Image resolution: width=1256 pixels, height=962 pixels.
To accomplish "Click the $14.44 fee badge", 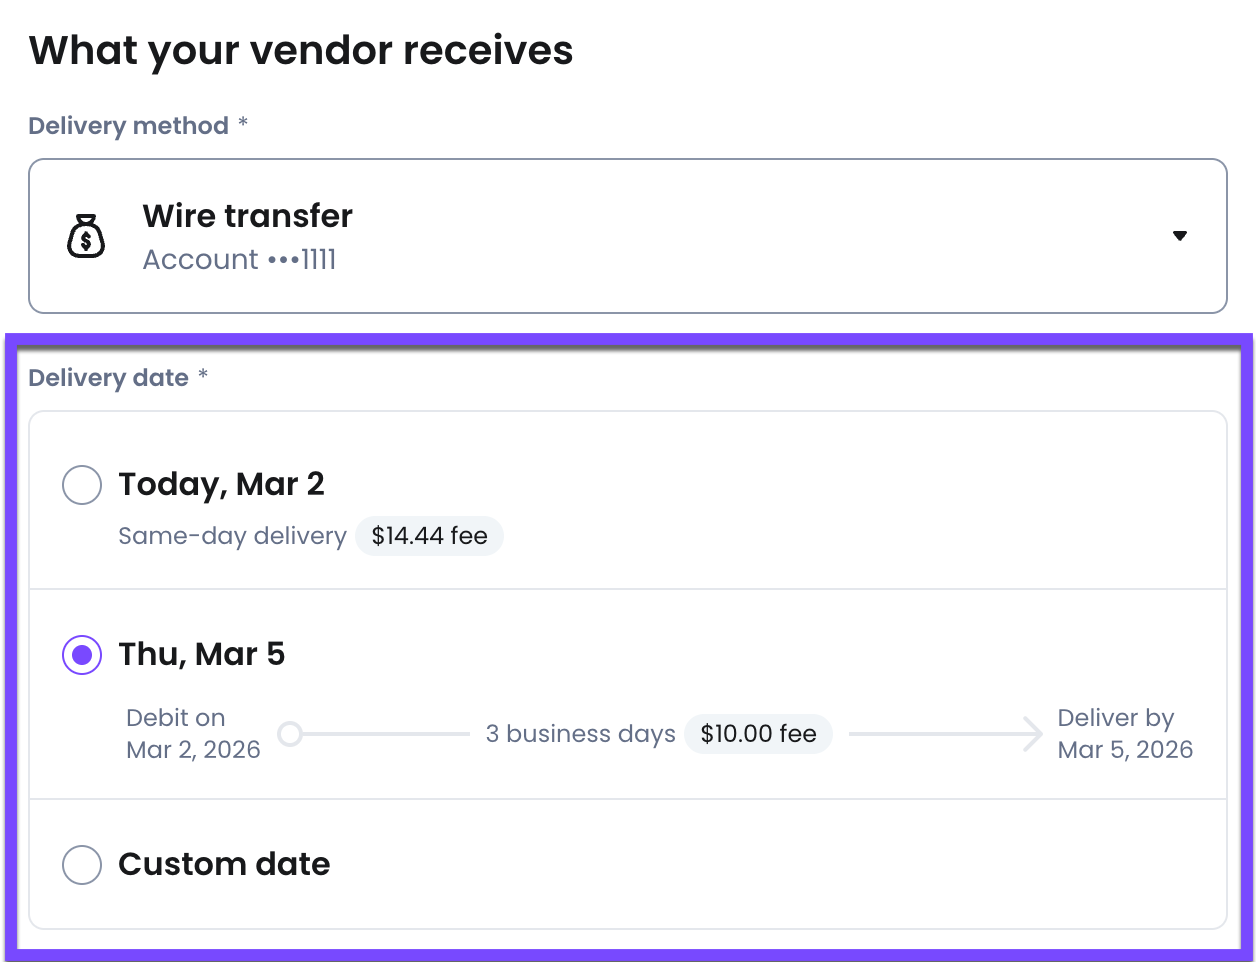I will click(x=430, y=536).
